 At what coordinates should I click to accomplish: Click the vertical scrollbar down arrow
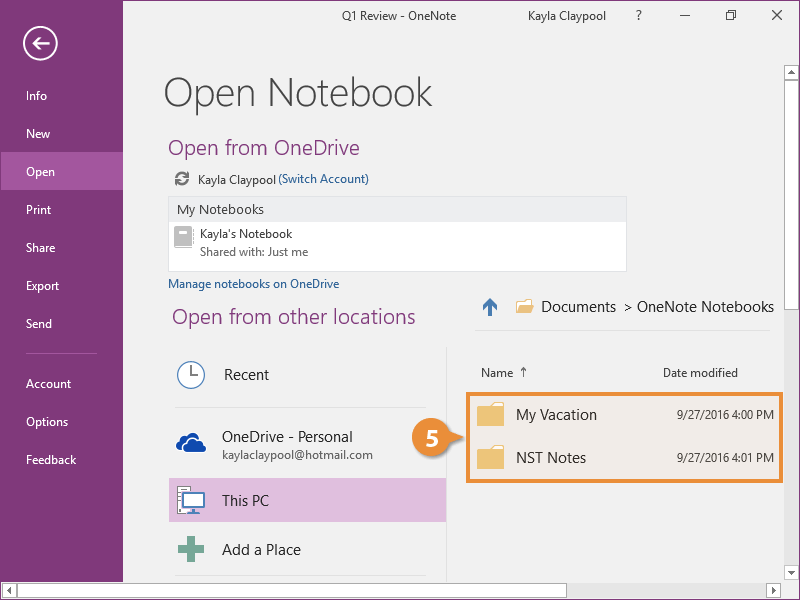(791, 573)
